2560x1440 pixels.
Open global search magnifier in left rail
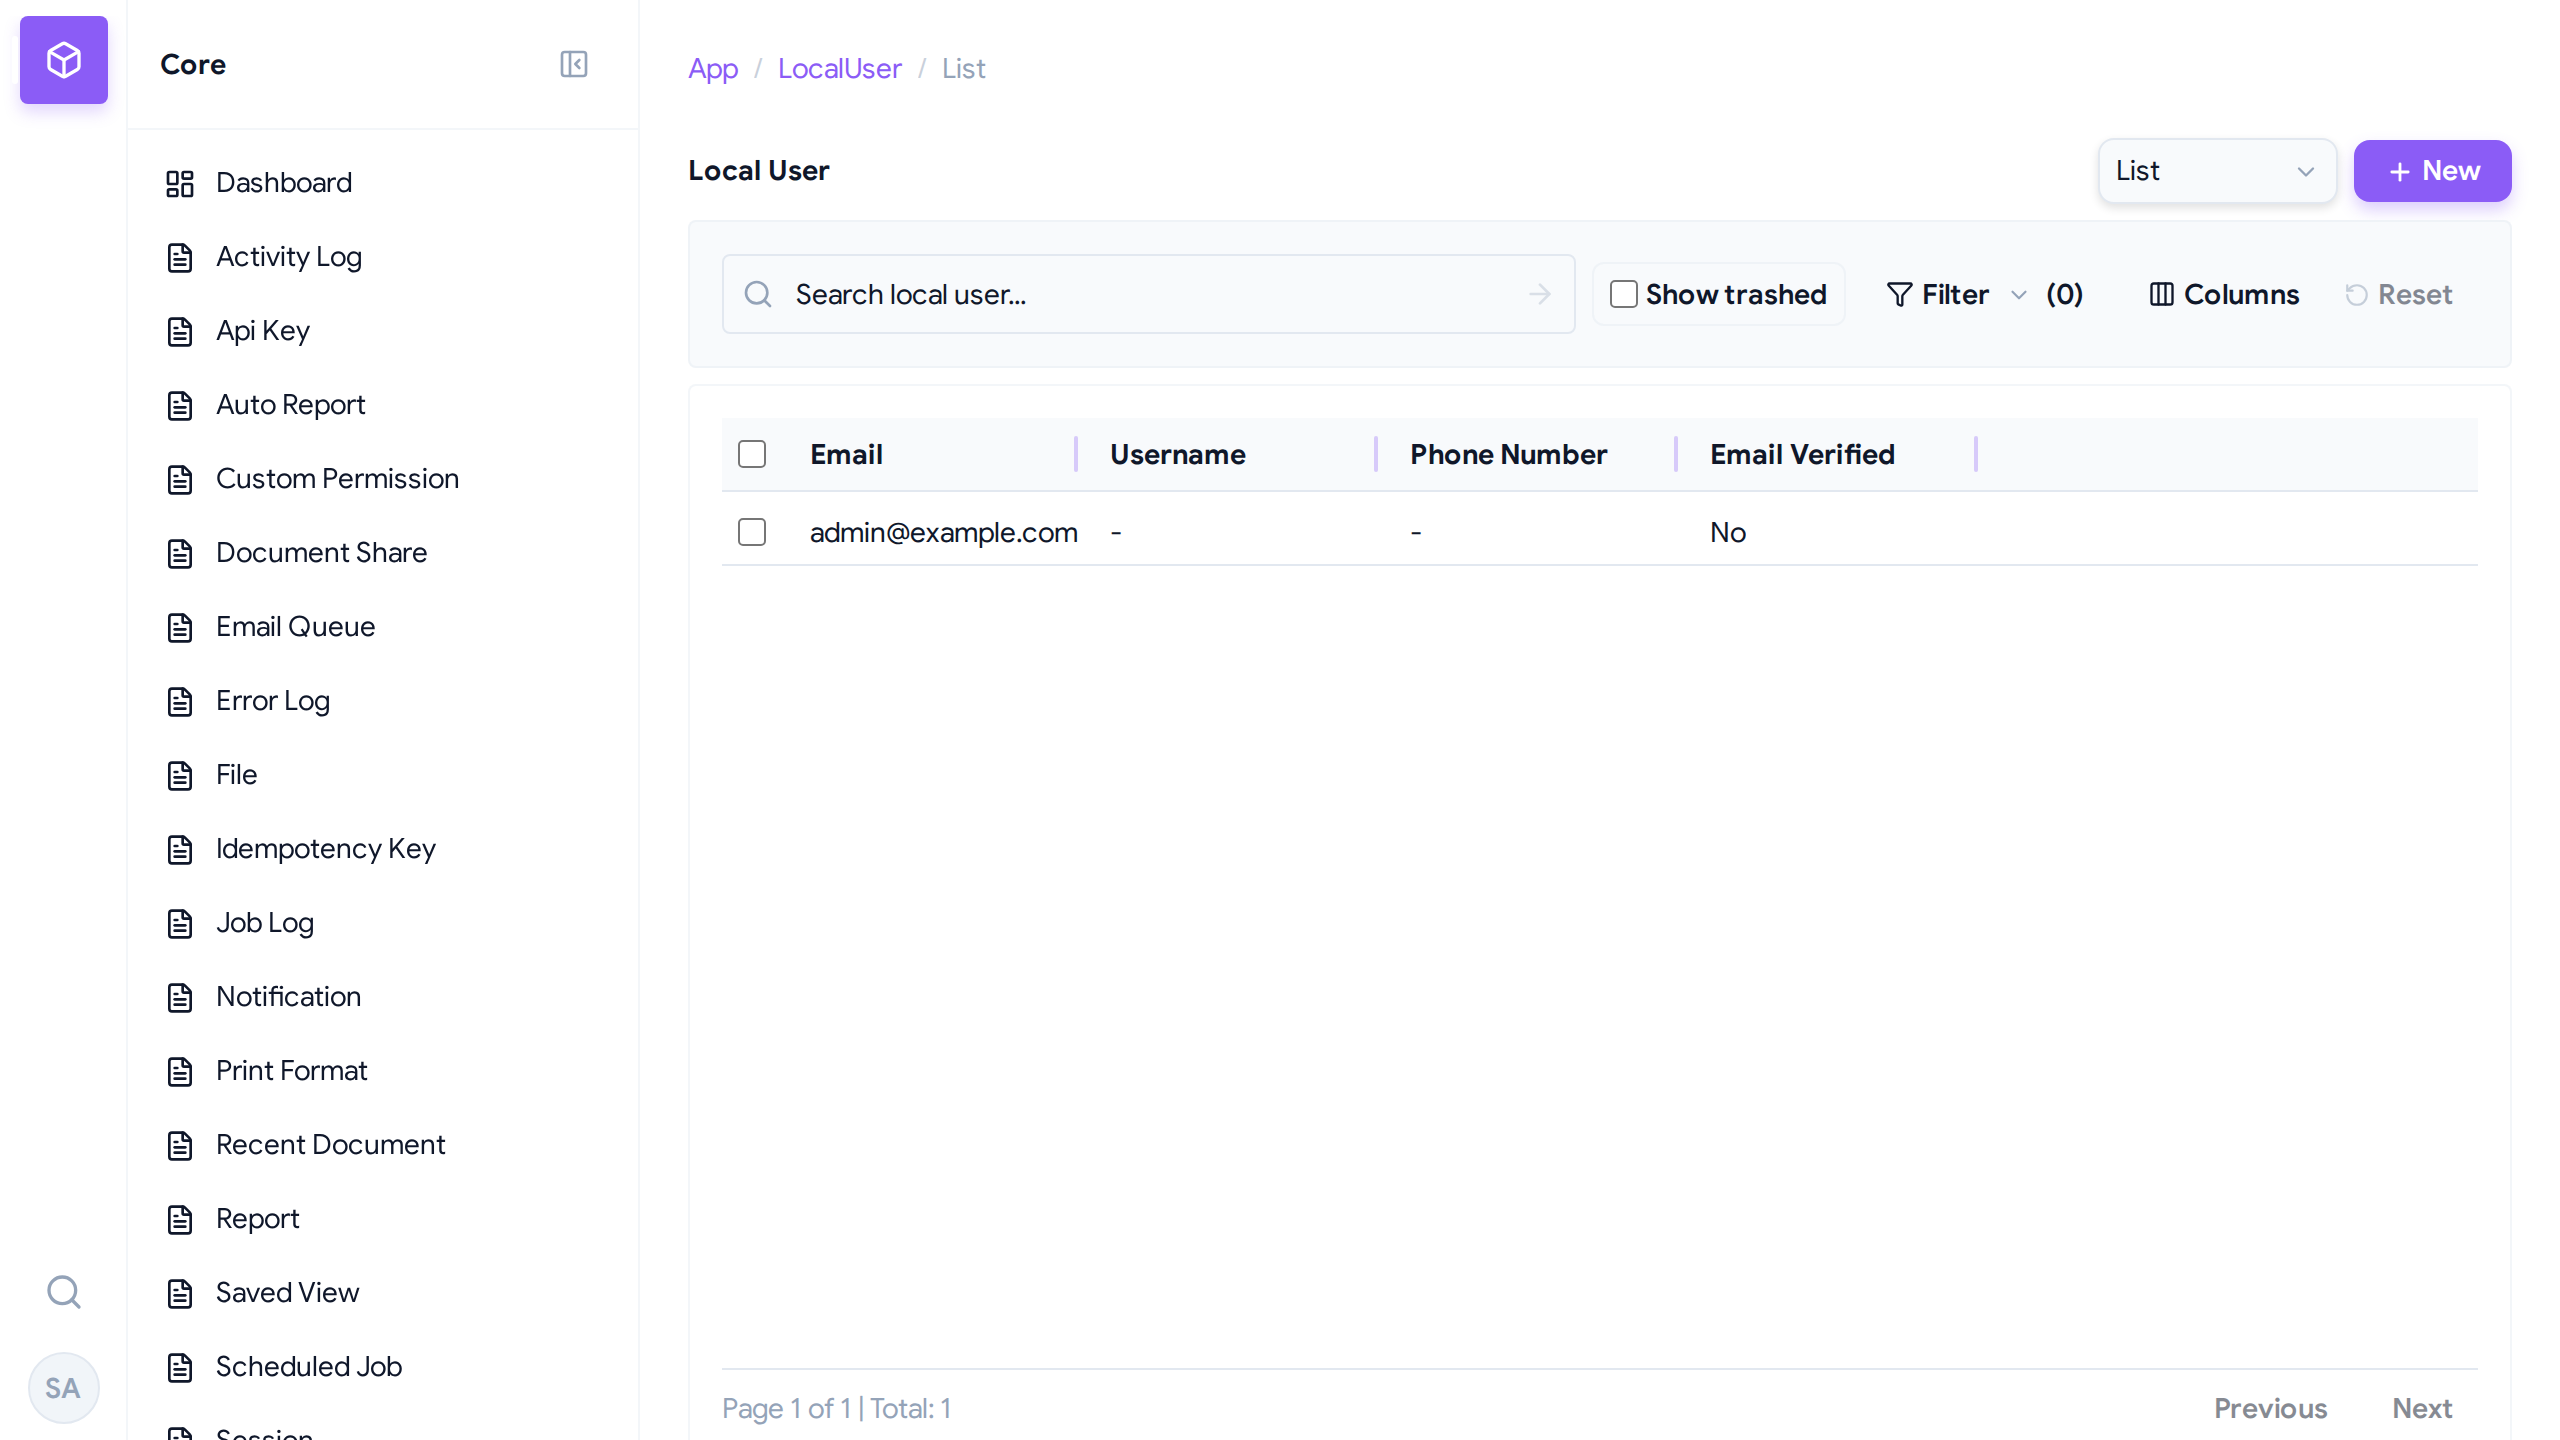pos(64,1292)
